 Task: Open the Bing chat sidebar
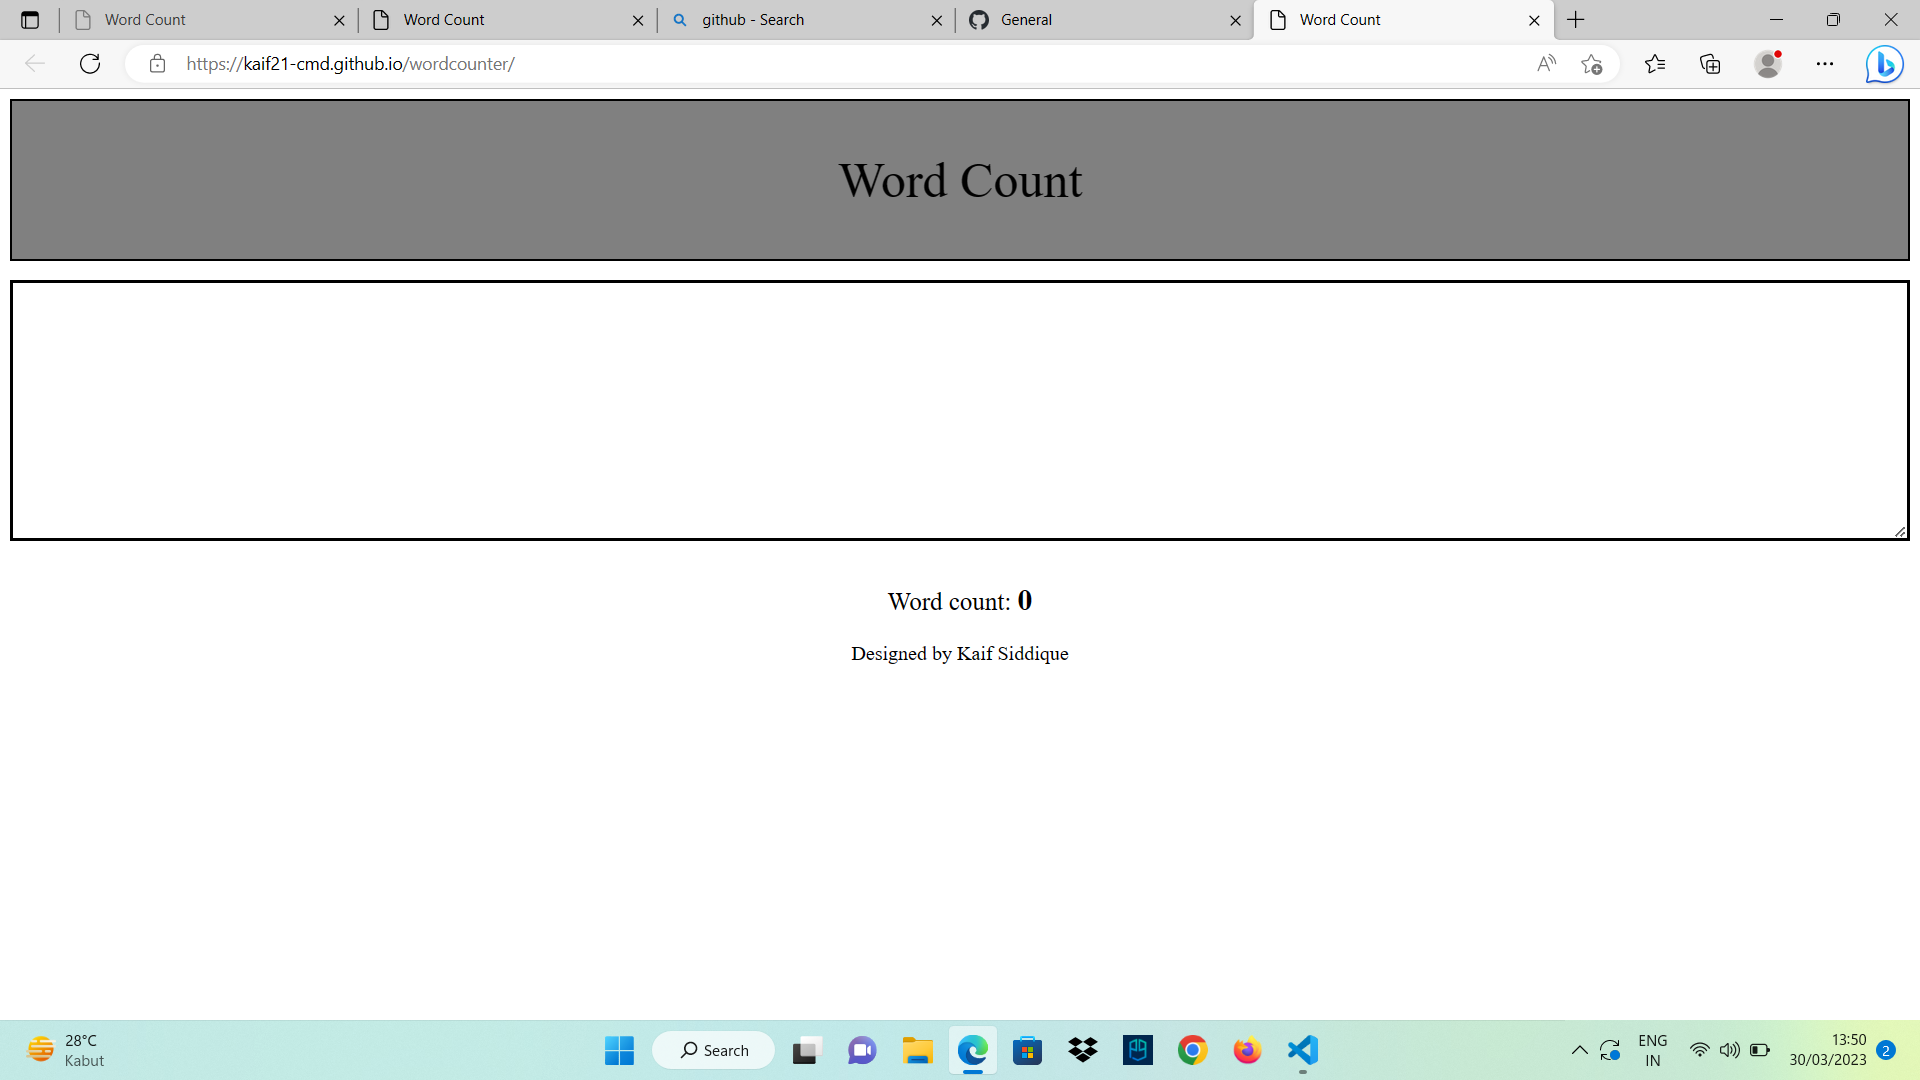(1884, 64)
